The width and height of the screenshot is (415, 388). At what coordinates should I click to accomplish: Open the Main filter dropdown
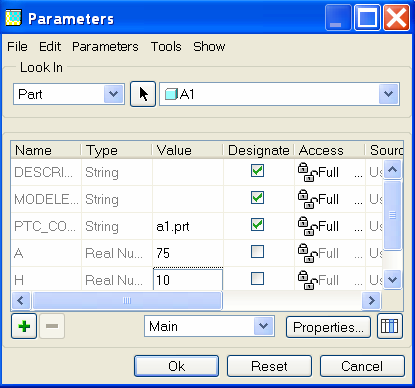point(263,326)
